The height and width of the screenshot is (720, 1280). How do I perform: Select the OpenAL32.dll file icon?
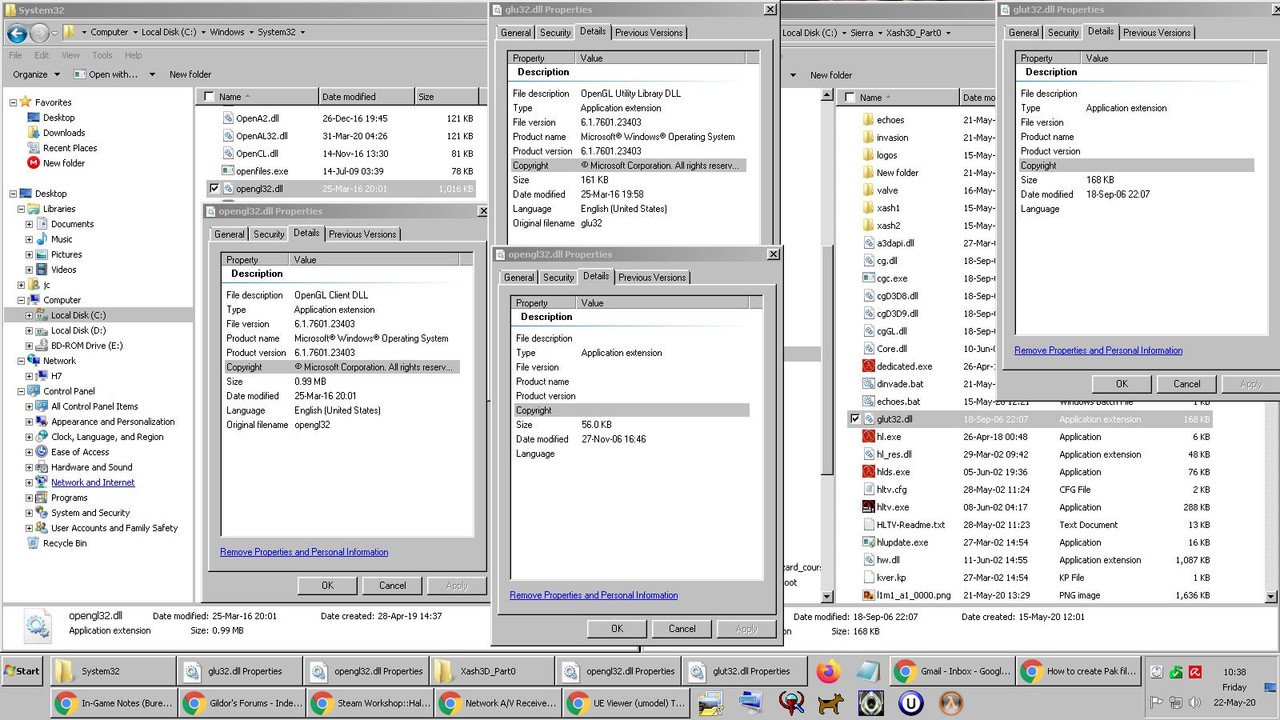pos(228,136)
